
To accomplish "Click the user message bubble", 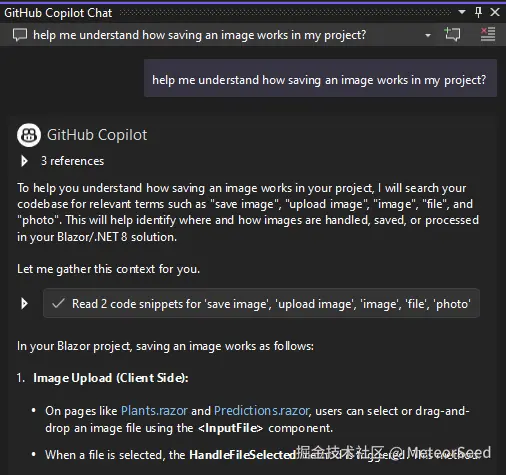I will 320,78.
